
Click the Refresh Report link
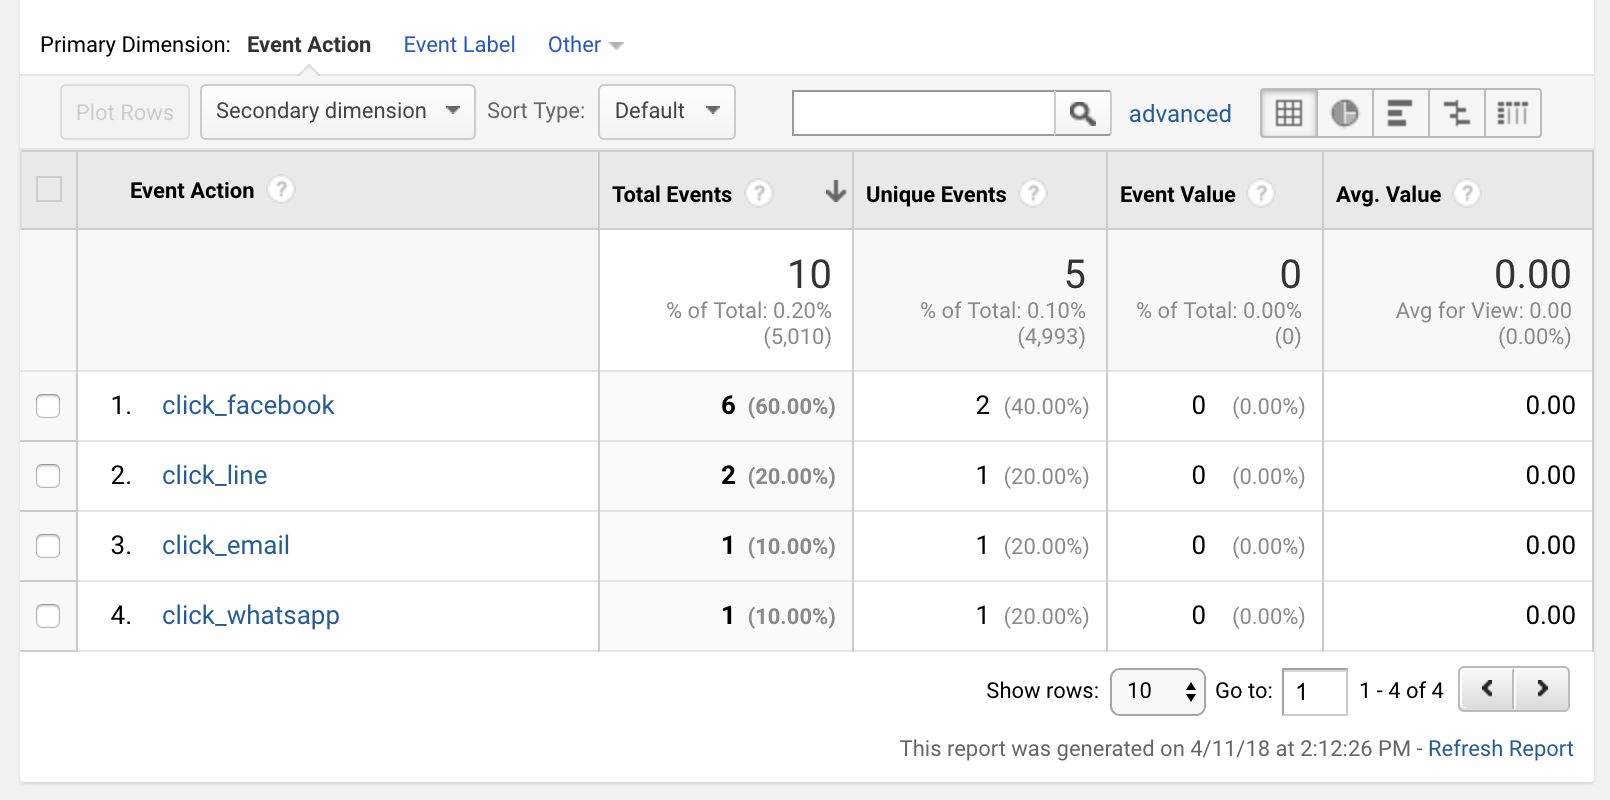pyautogui.click(x=1500, y=749)
